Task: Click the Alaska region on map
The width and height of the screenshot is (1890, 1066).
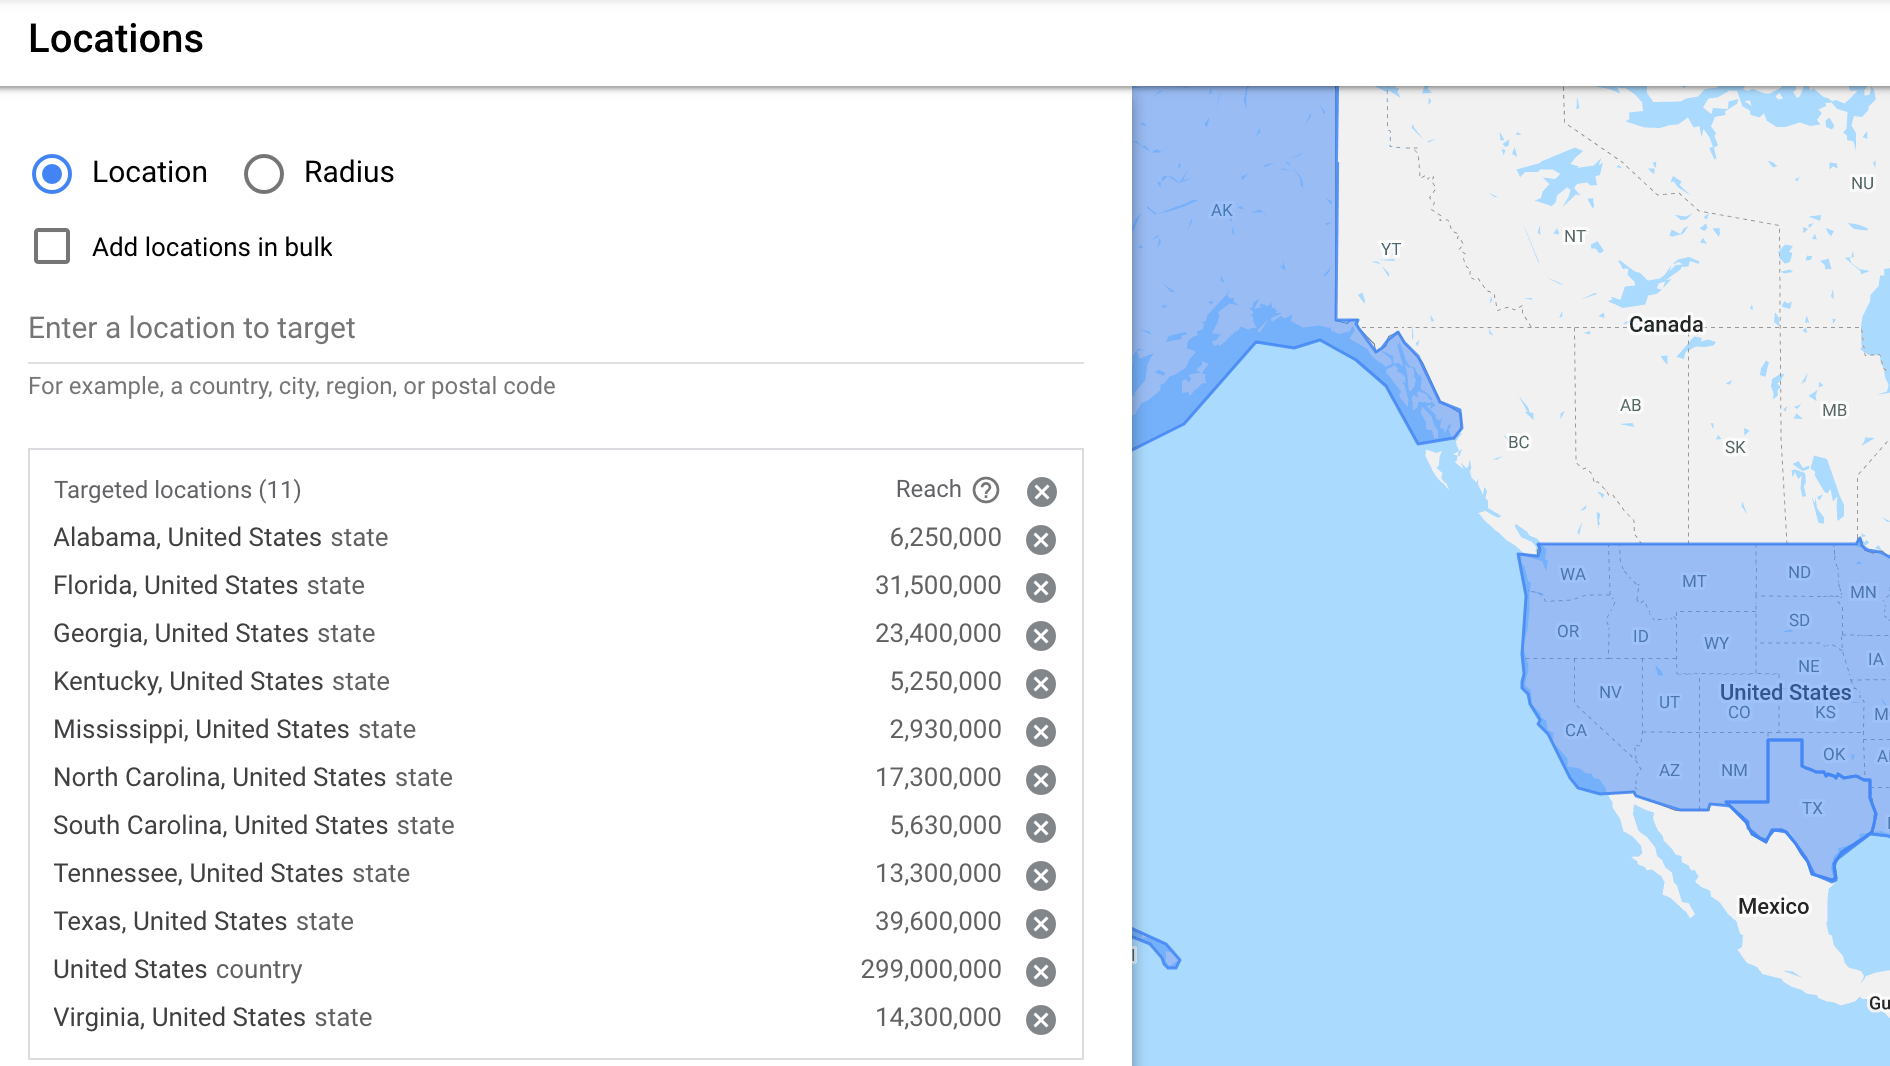Action: [1222, 211]
